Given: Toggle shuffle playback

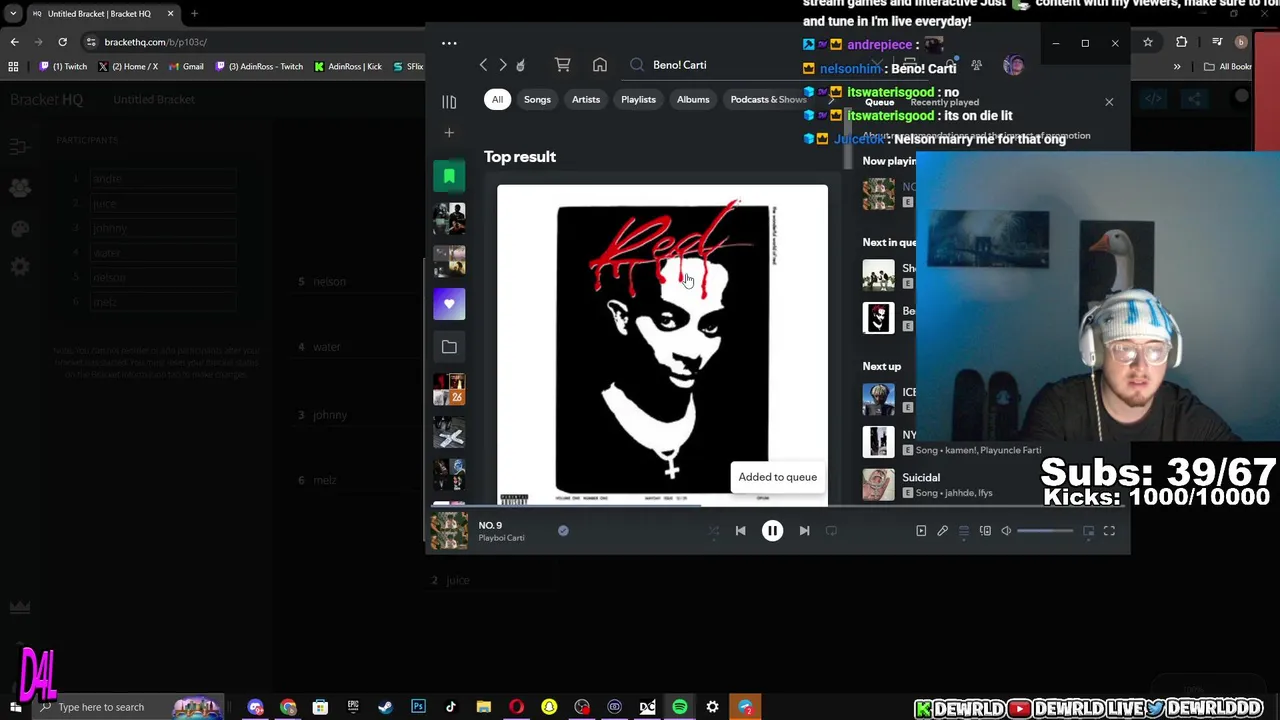Looking at the screenshot, I should pyautogui.click(x=713, y=531).
